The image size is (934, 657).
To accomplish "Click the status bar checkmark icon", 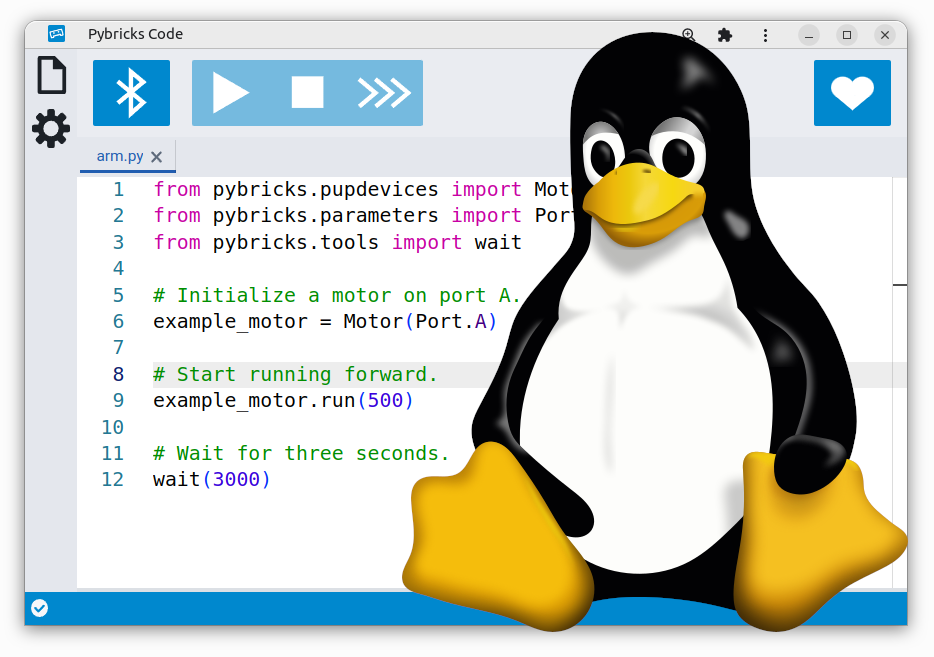I will coord(39,608).
